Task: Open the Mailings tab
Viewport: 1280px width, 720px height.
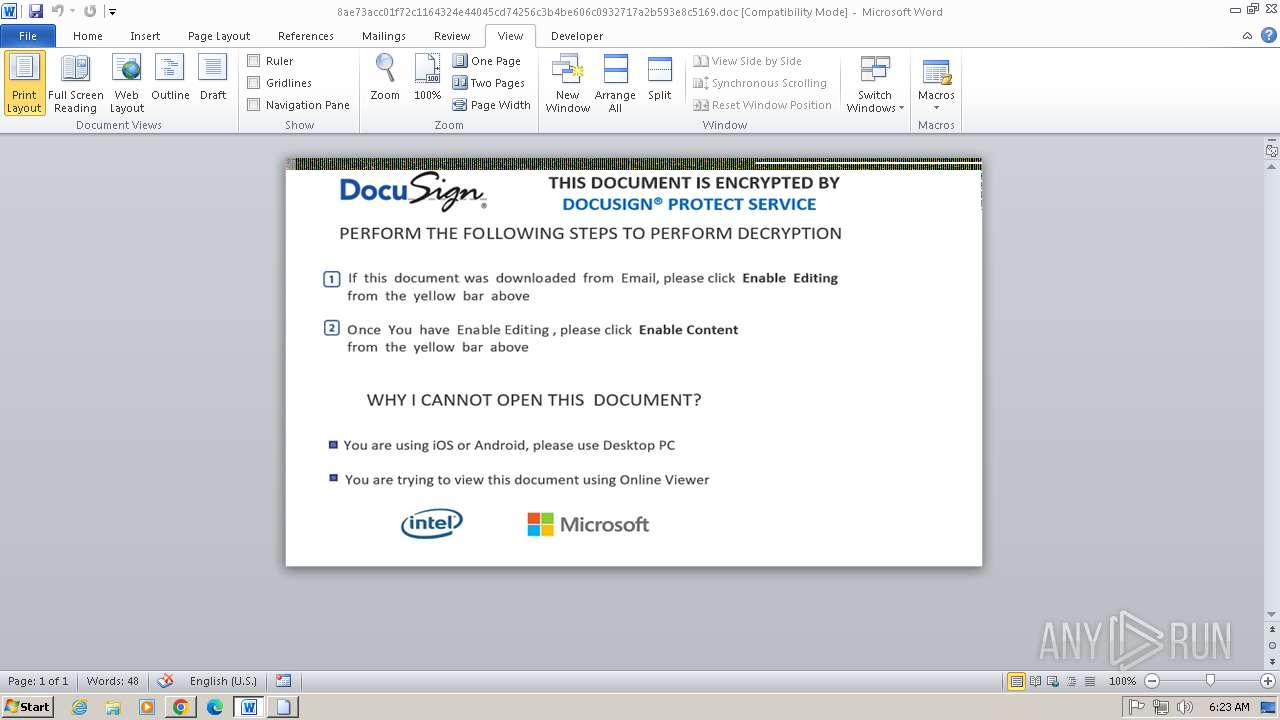Action: pyautogui.click(x=384, y=36)
